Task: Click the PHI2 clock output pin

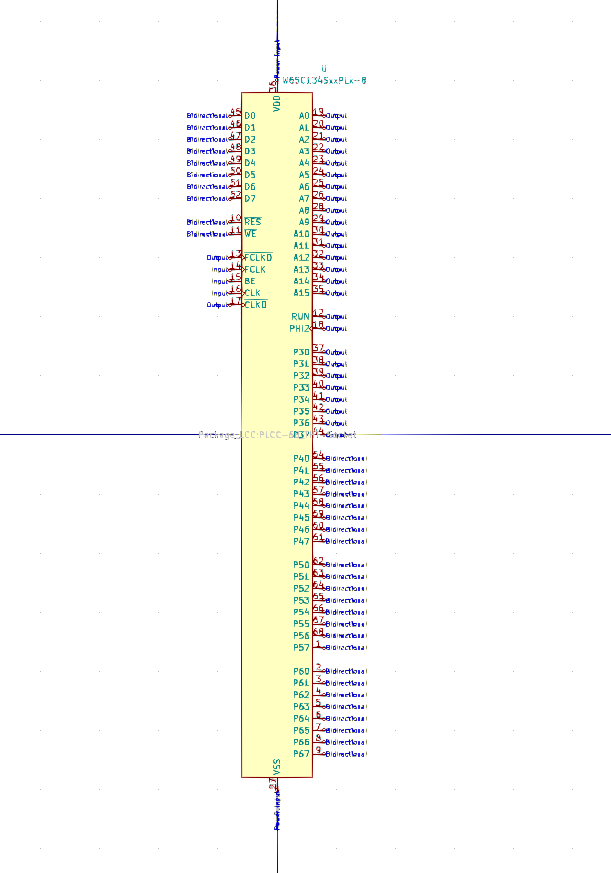Action: (x=300, y=328)
